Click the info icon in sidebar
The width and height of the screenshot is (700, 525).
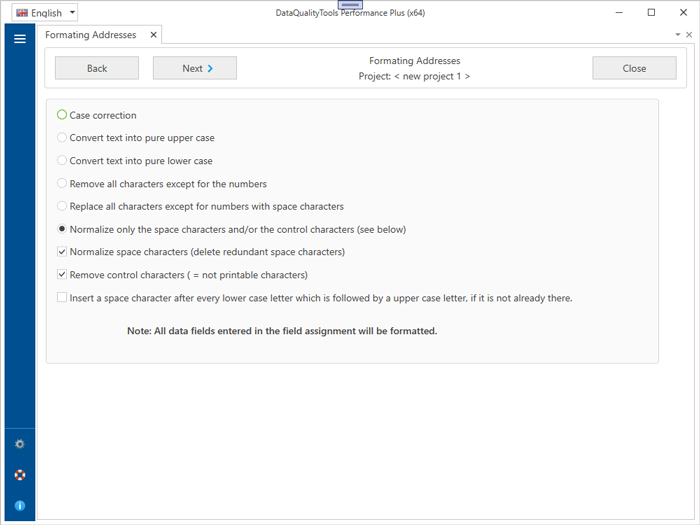(19, 506)
